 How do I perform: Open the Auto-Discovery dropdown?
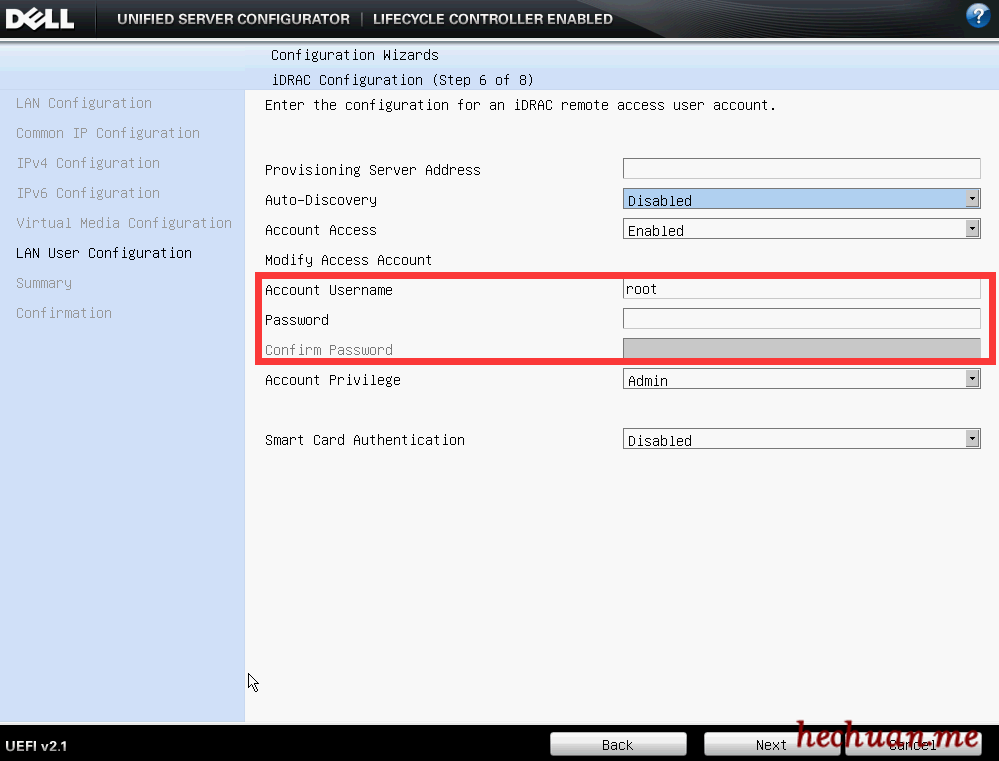pos(800,200)
